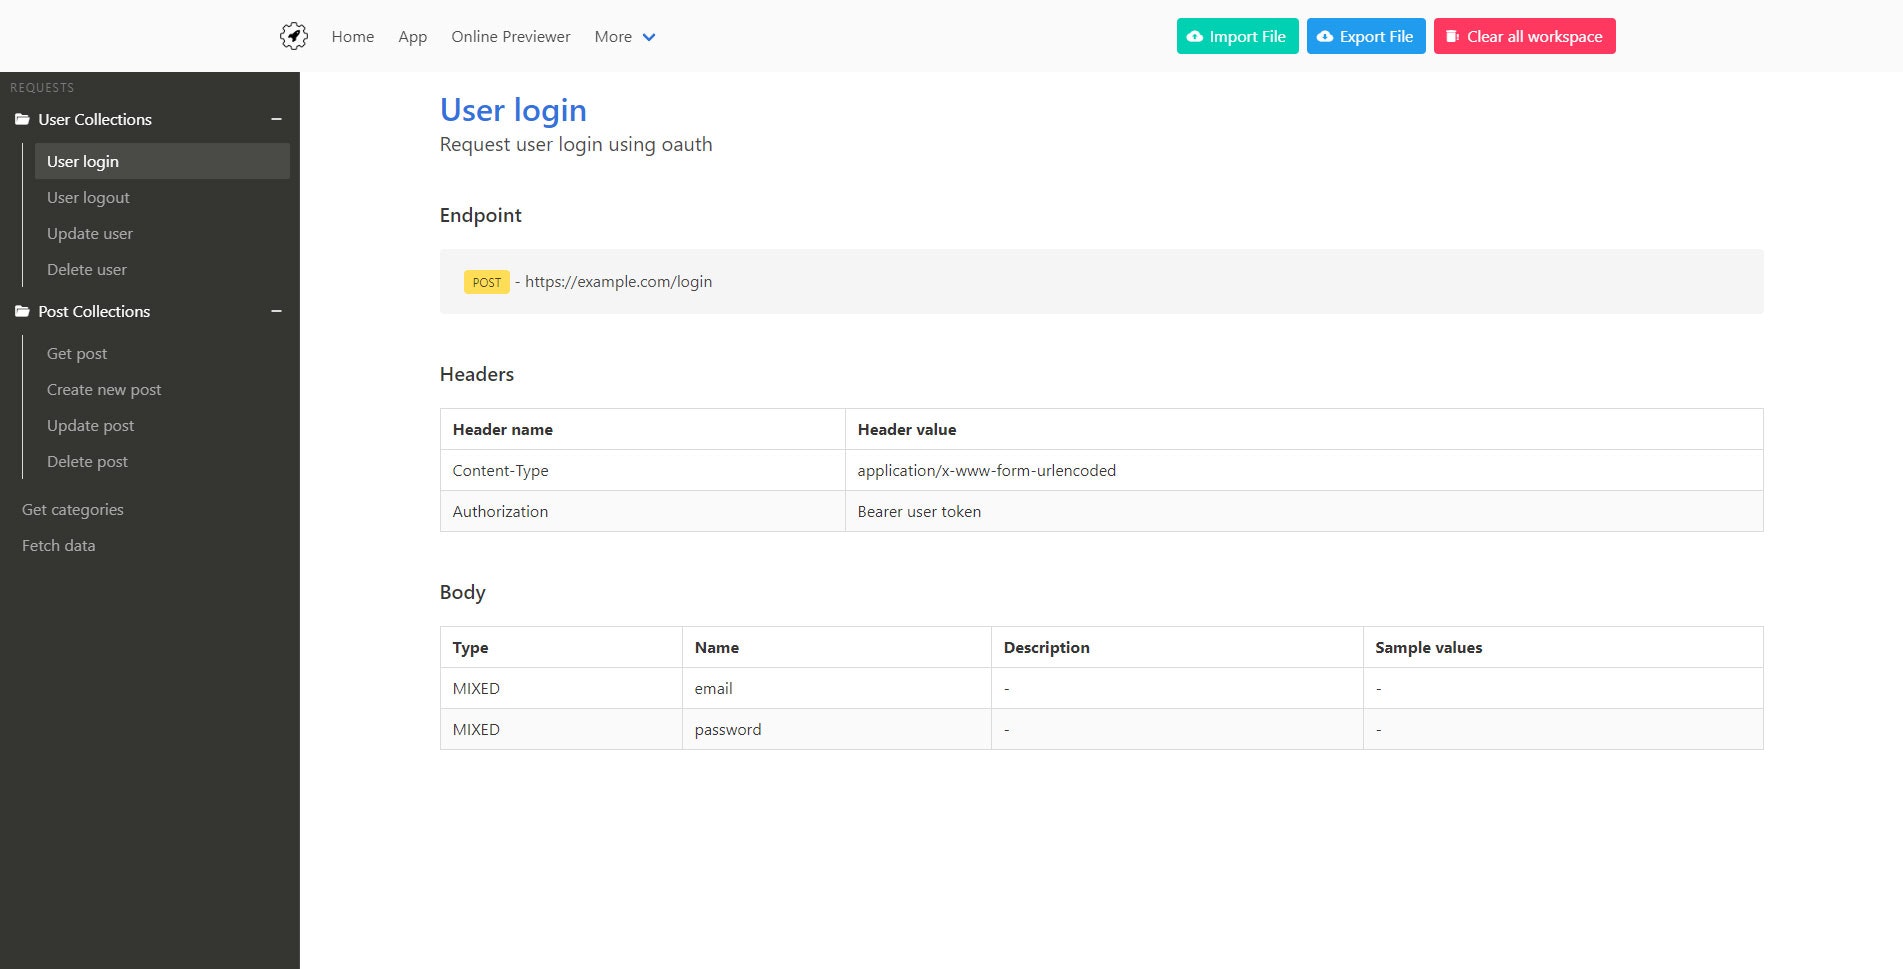The width and height of the screenshot is (1903, 969).
Task: Click the chevron icon next to More
Action: pos(648,37)
